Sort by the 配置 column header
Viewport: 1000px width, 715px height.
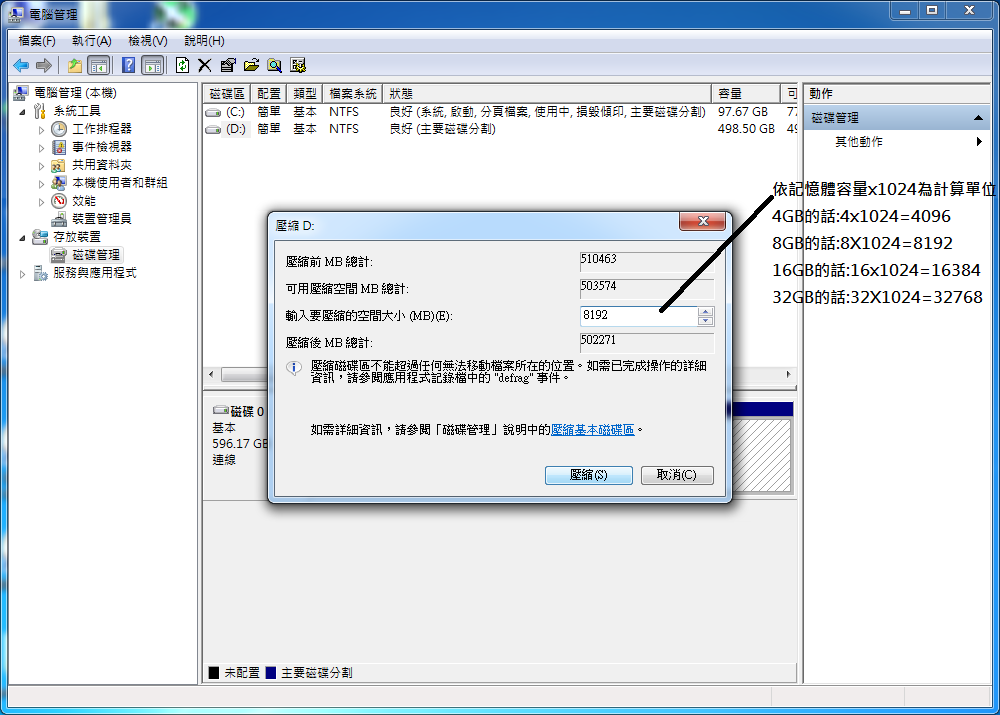click(x=268, y=94)
